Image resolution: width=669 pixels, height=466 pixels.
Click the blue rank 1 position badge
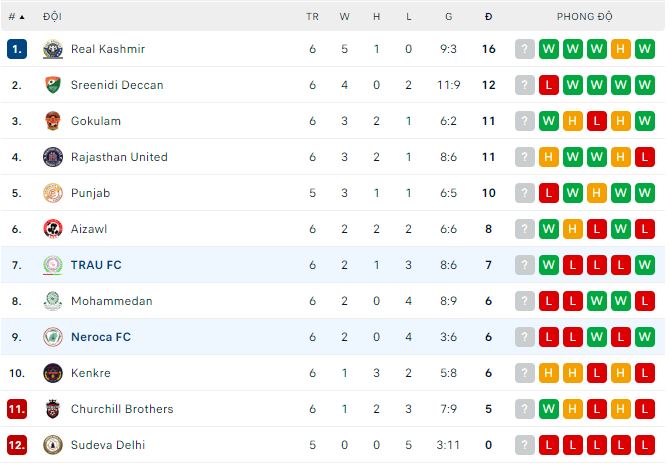(16, 49)
